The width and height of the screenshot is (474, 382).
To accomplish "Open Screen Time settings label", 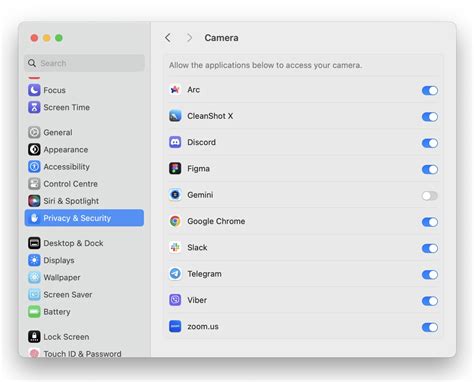I will click(x=67, y=107).
